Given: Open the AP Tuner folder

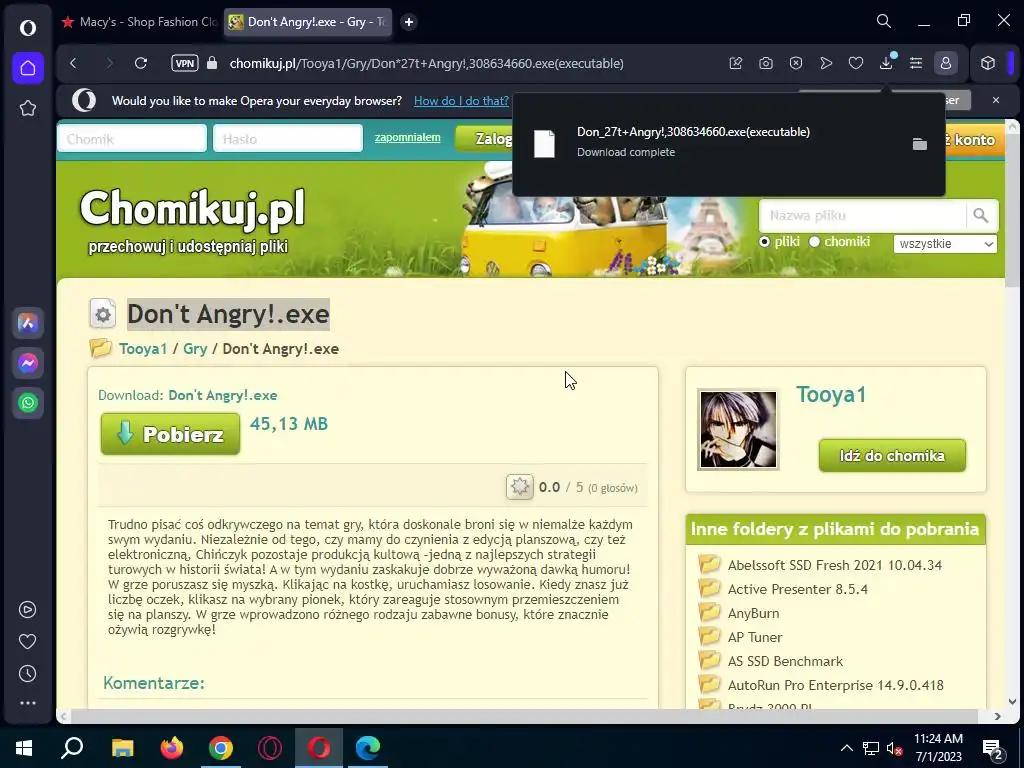Looking at the screenshot, I should [x=755, y=637].
